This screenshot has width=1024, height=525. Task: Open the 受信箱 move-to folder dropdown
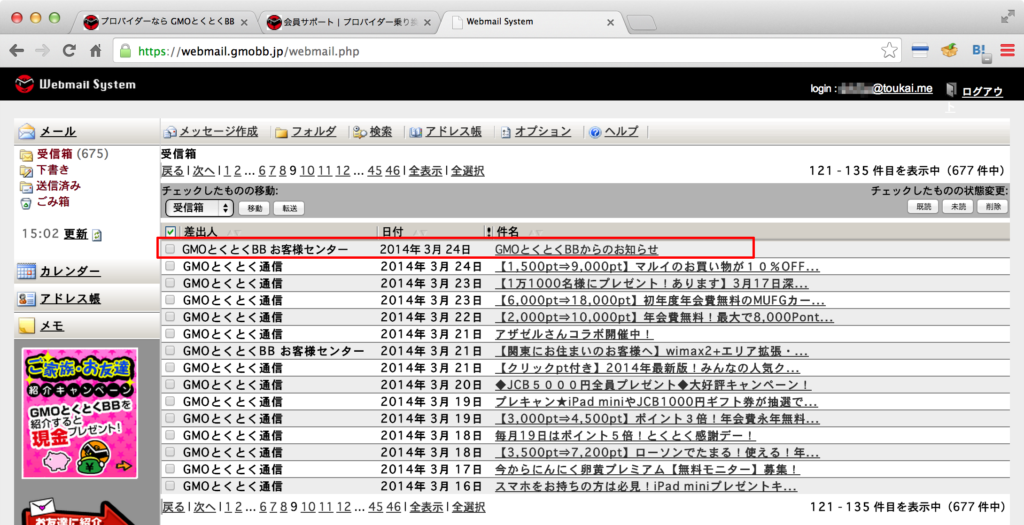199,208
